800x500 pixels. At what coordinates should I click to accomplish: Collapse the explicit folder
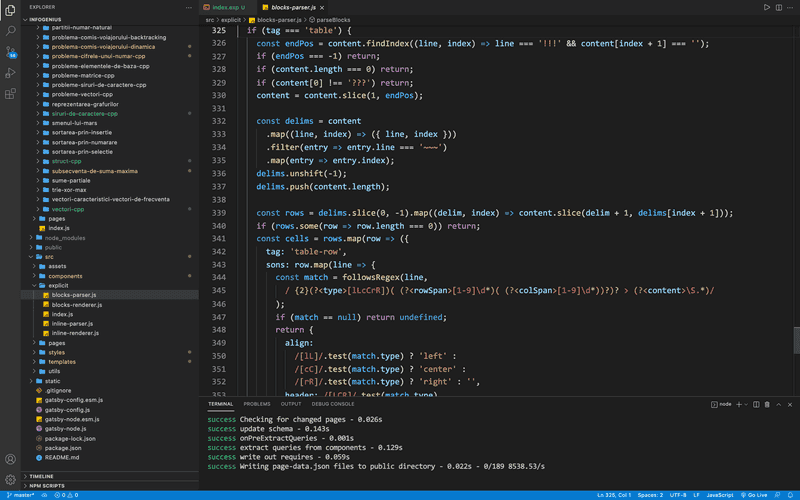click(x=58, y=285)
